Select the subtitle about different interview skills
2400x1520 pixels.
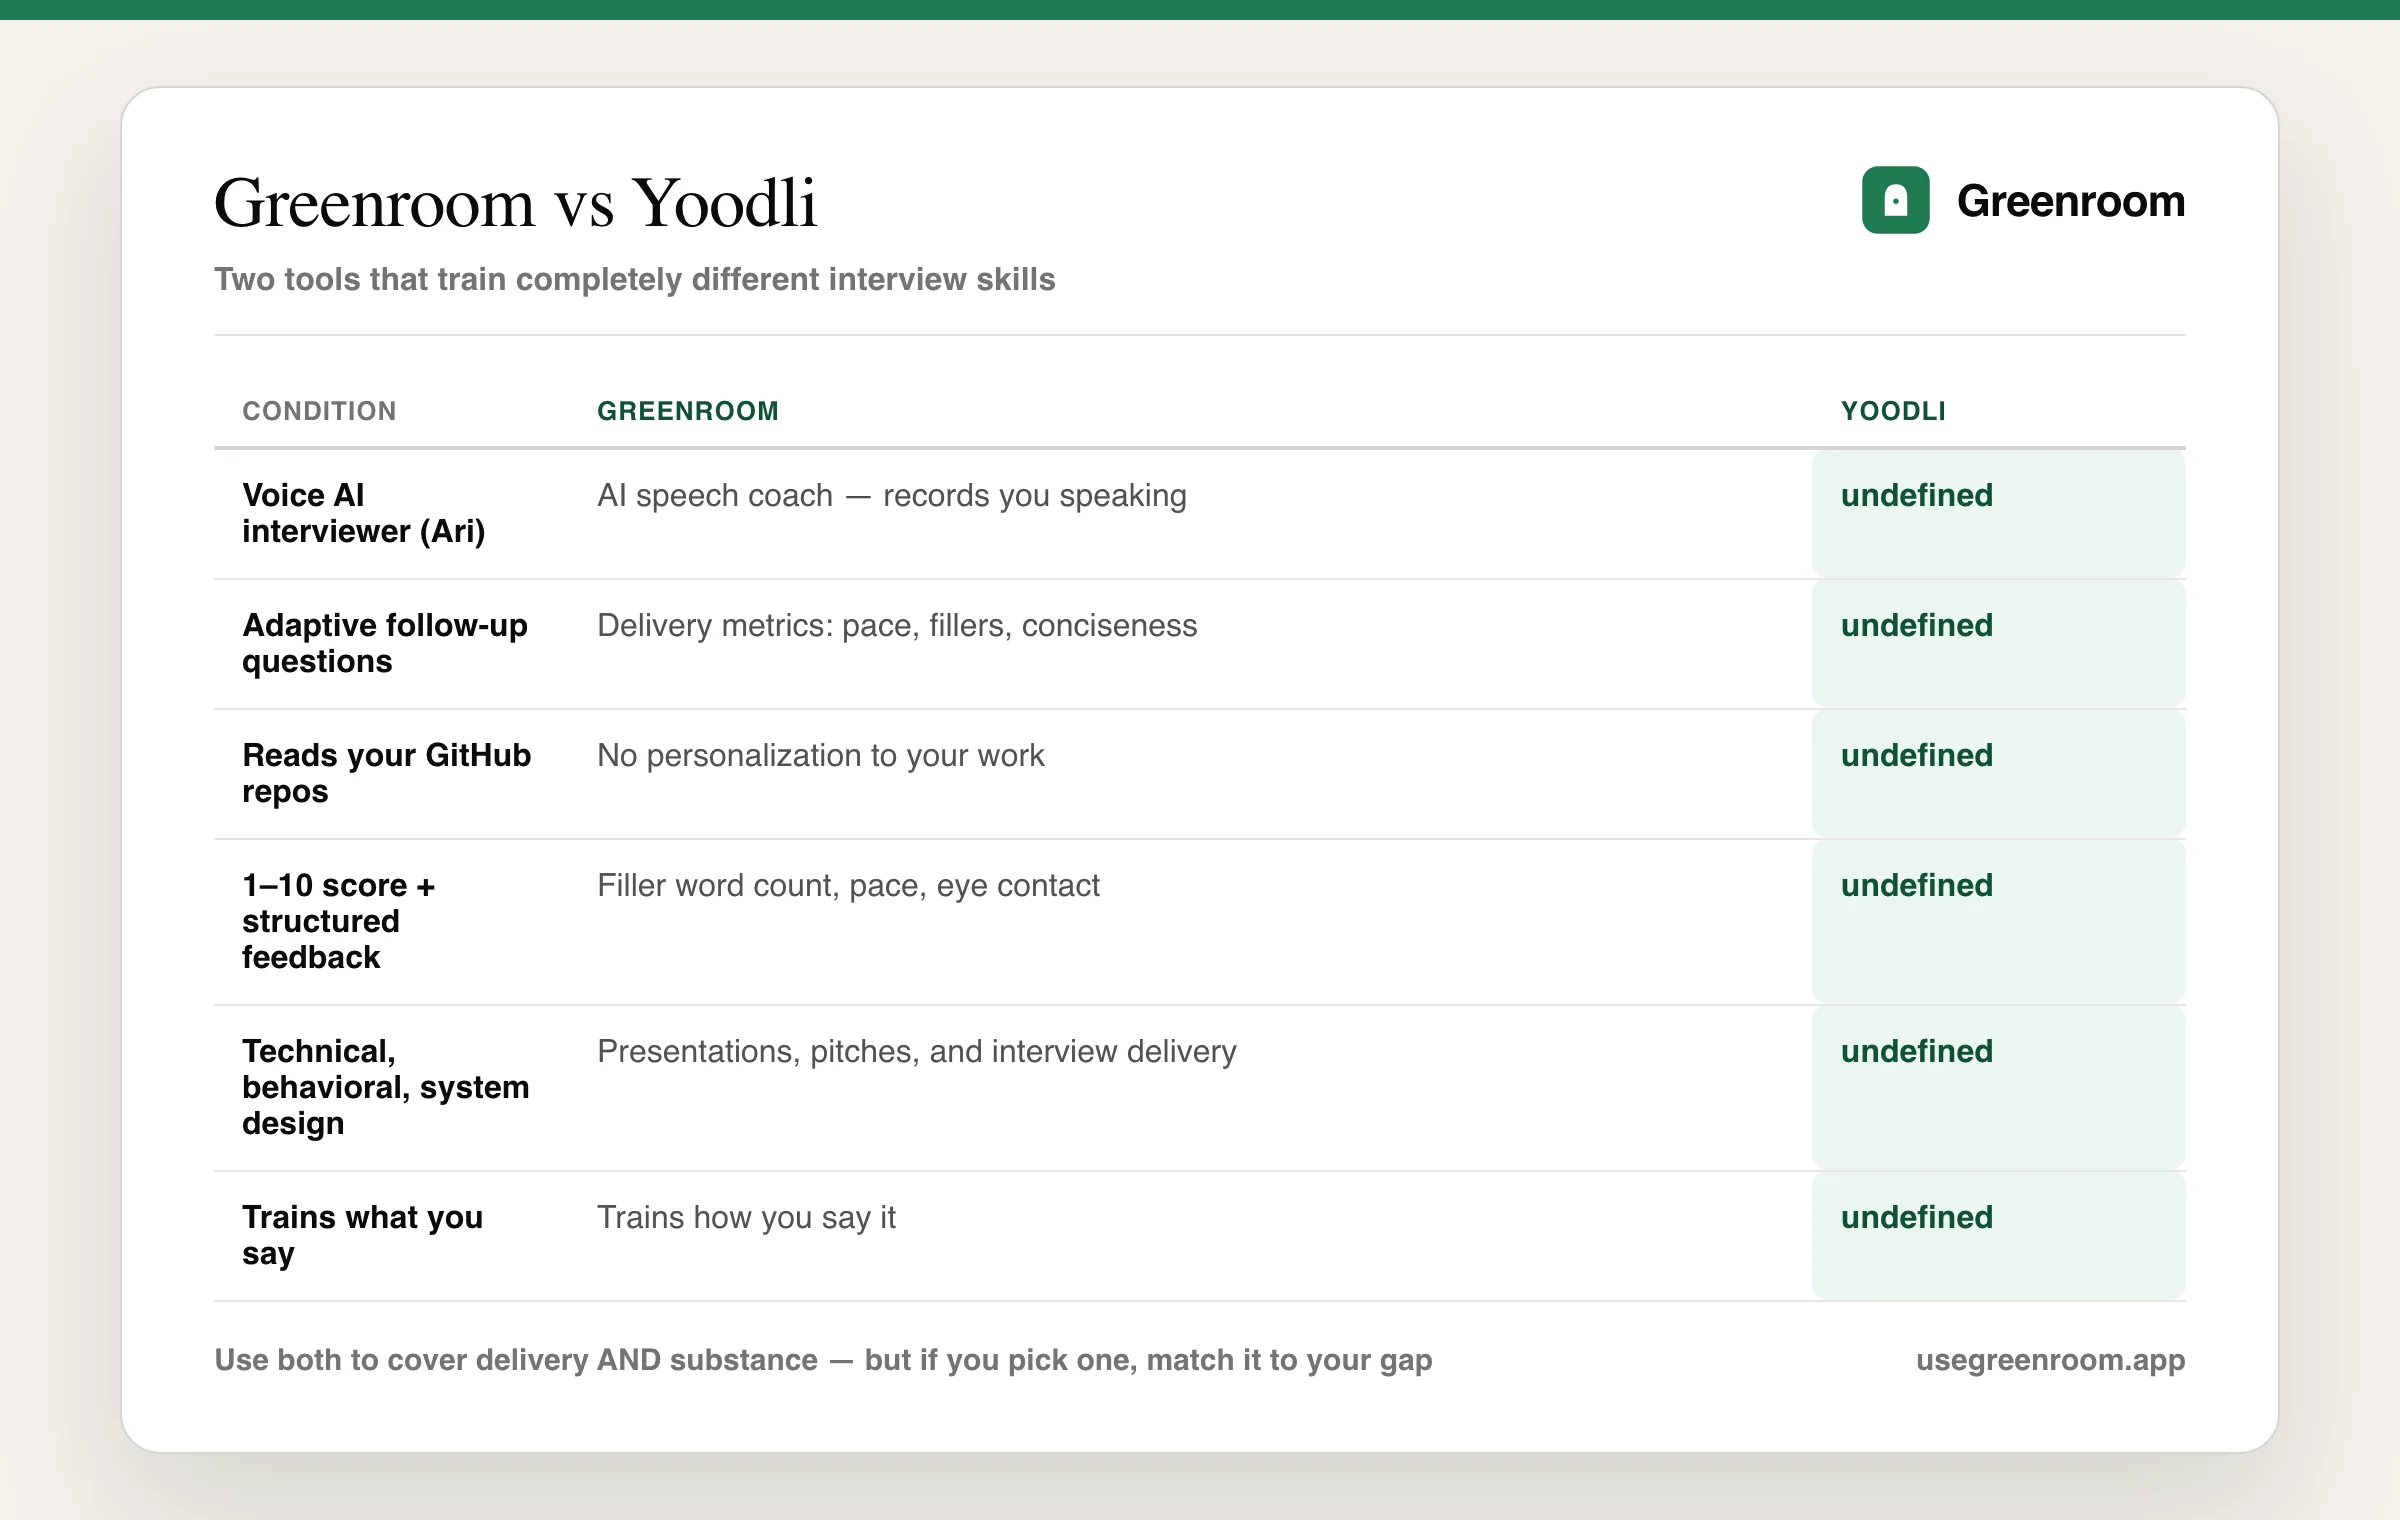point(635,279)
